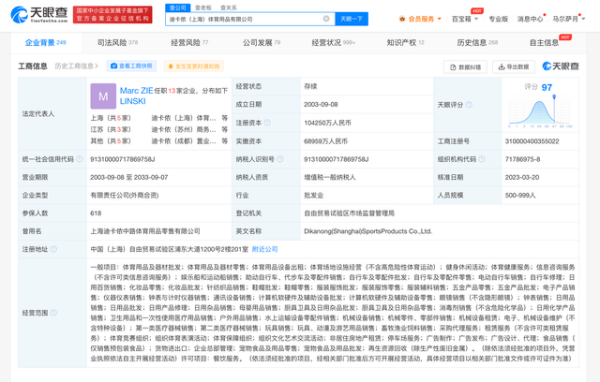This screenshot has width=600, height=382.
Task: Click the info icon next to 注册资本
Action: point(267,123)
